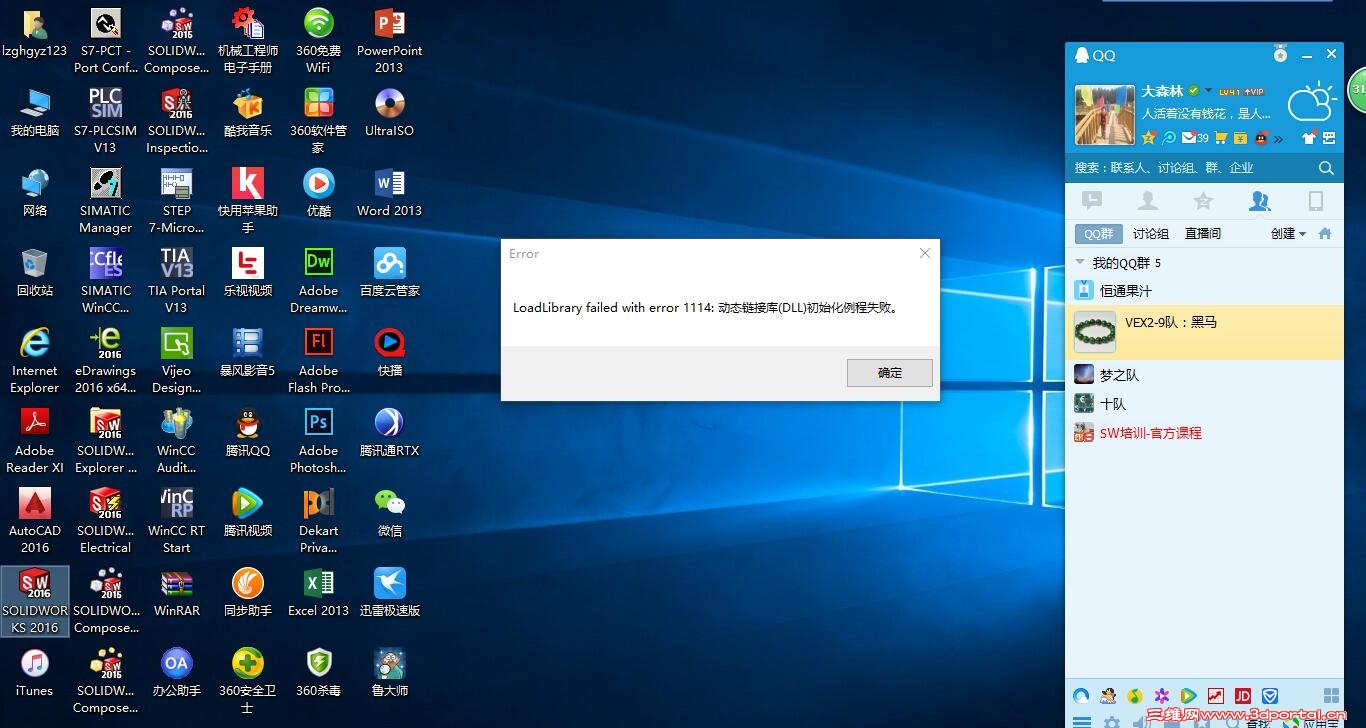This screenshot has width=1366, height=728.
Task: Select the 鲁大师 desktop icon
Action: click(x=389, y=673)
